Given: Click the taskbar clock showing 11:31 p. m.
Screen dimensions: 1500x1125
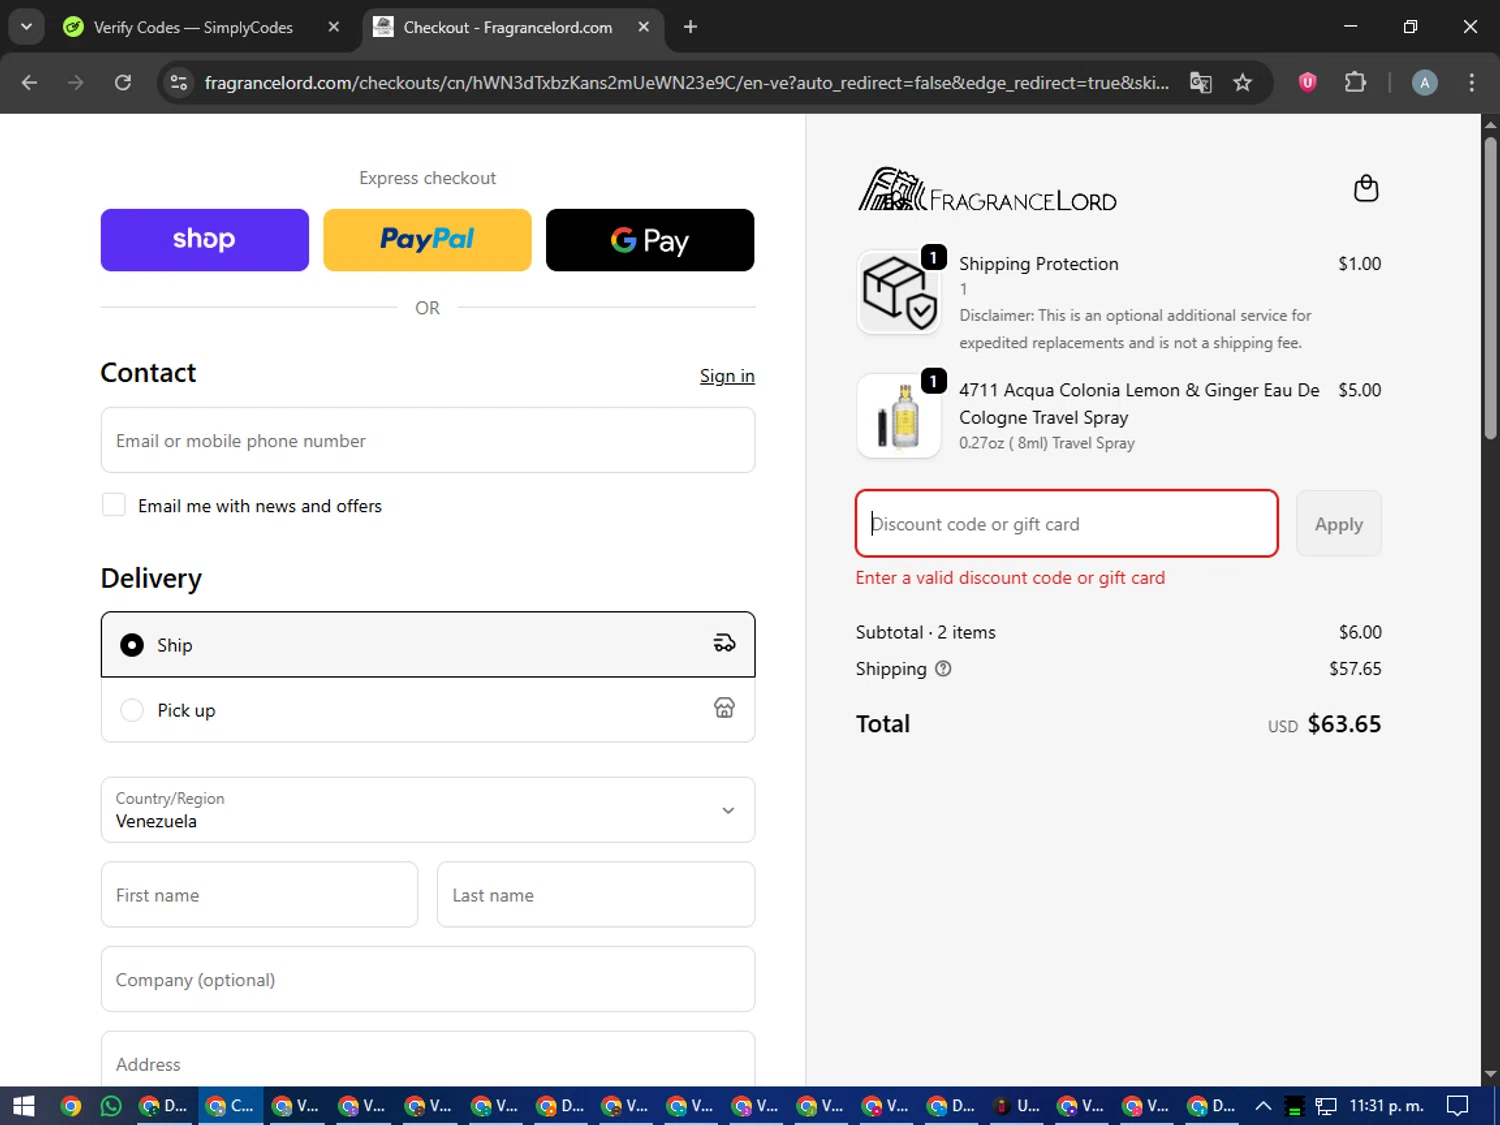Looking at the screenshot, I should 1386,1106.
